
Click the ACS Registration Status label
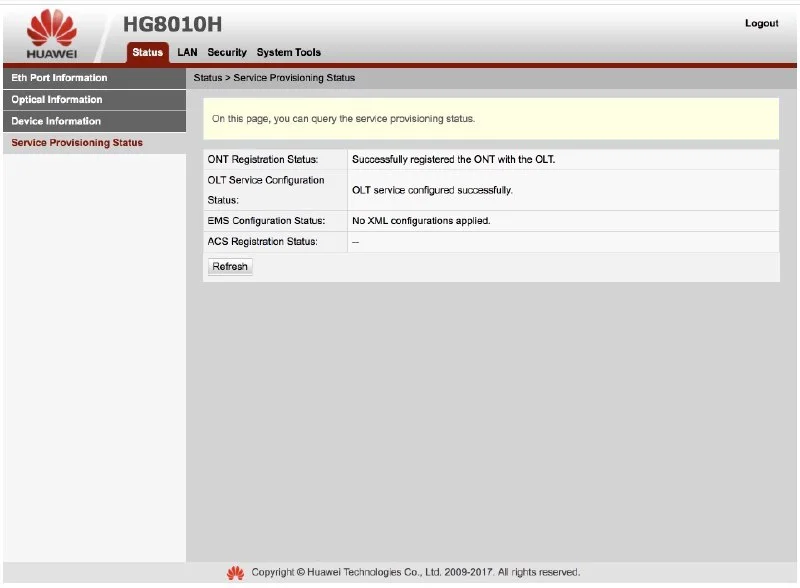click(x=262, y=242)
